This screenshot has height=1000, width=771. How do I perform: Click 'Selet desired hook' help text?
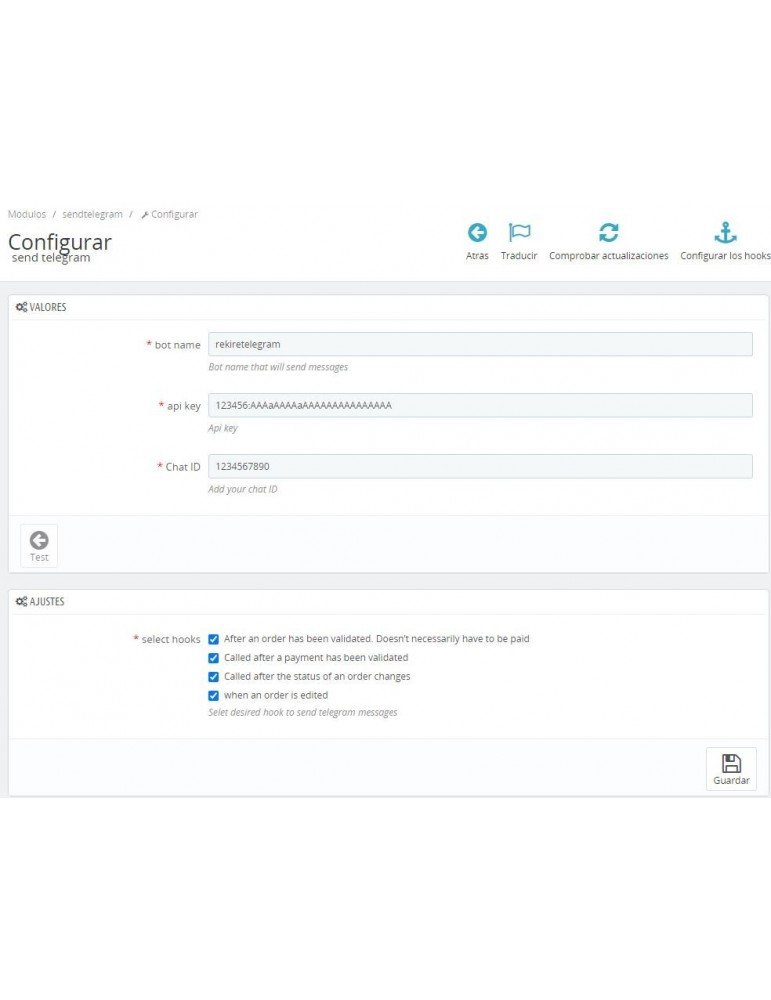303,712
